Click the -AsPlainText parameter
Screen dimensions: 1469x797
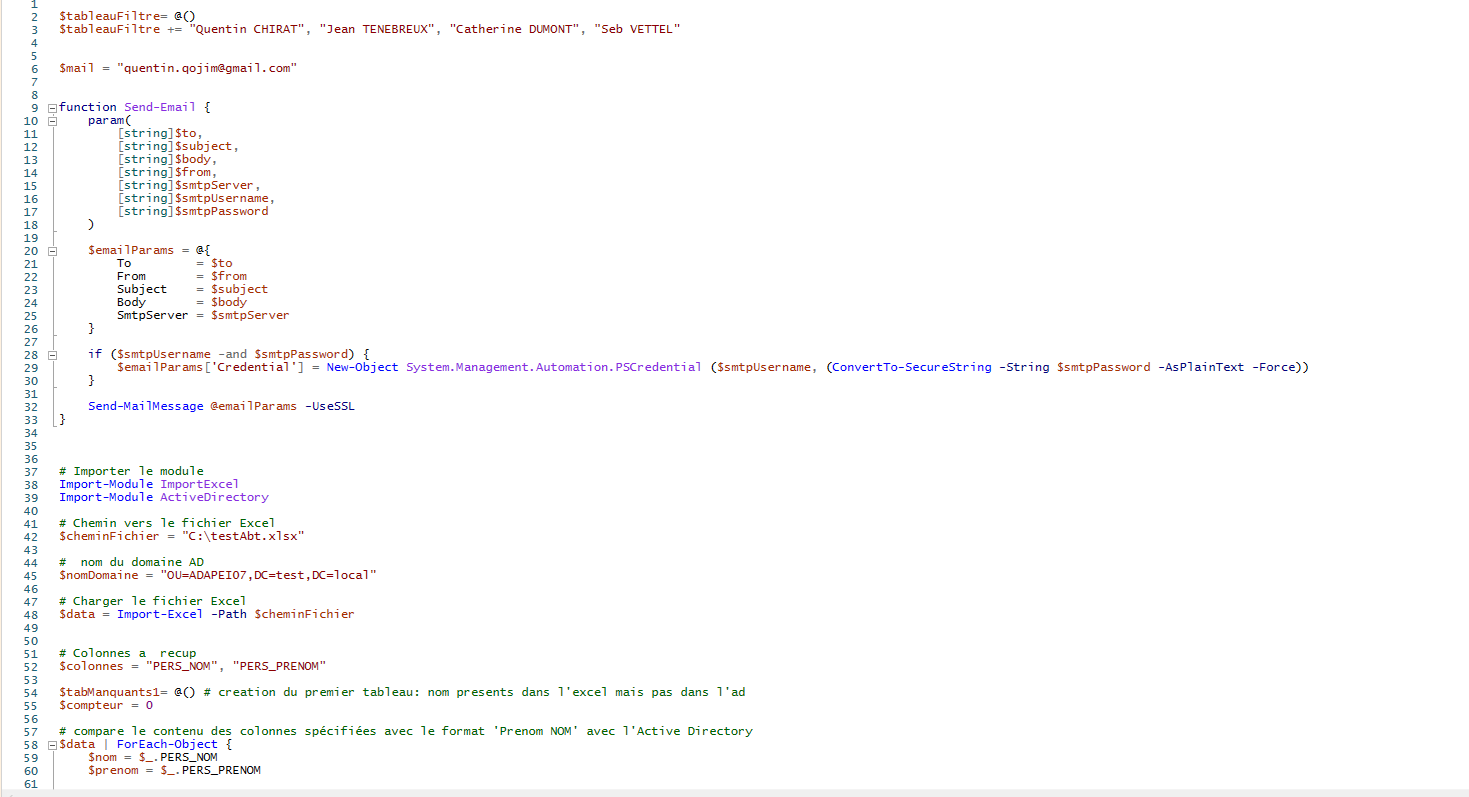coord(1202,367)
